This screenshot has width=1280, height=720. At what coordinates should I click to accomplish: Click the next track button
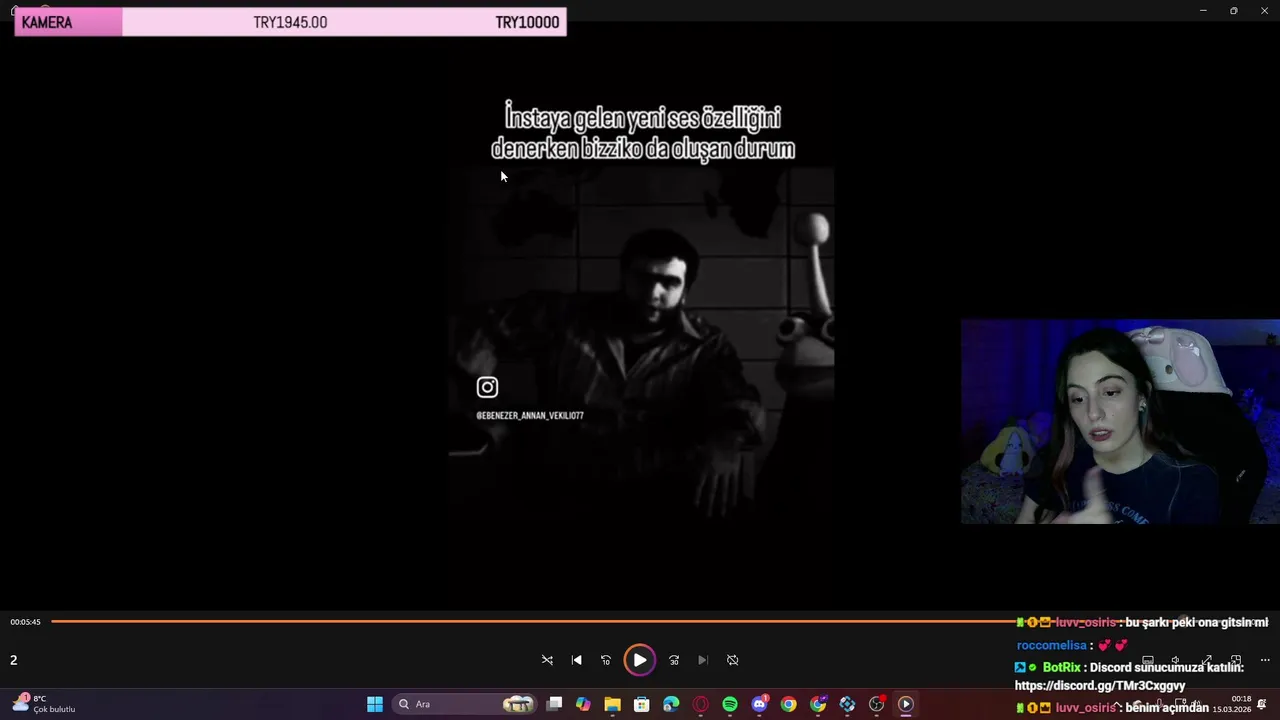[703, 660]
